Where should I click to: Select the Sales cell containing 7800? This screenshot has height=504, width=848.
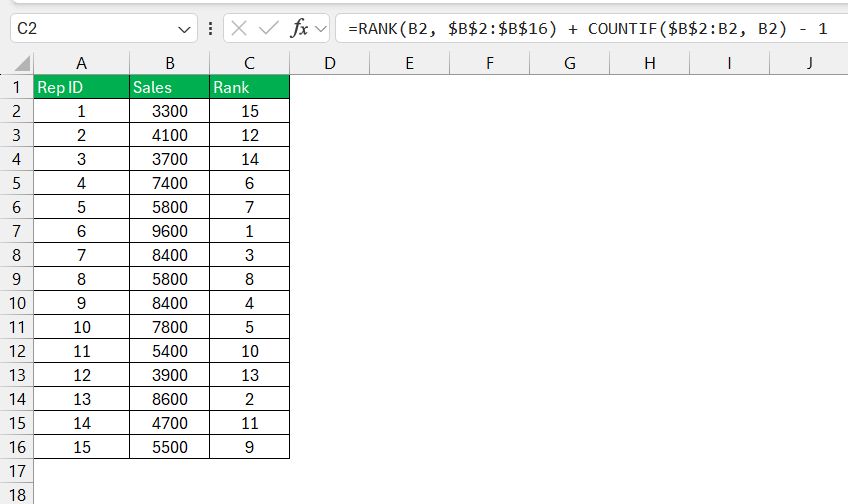170,327
